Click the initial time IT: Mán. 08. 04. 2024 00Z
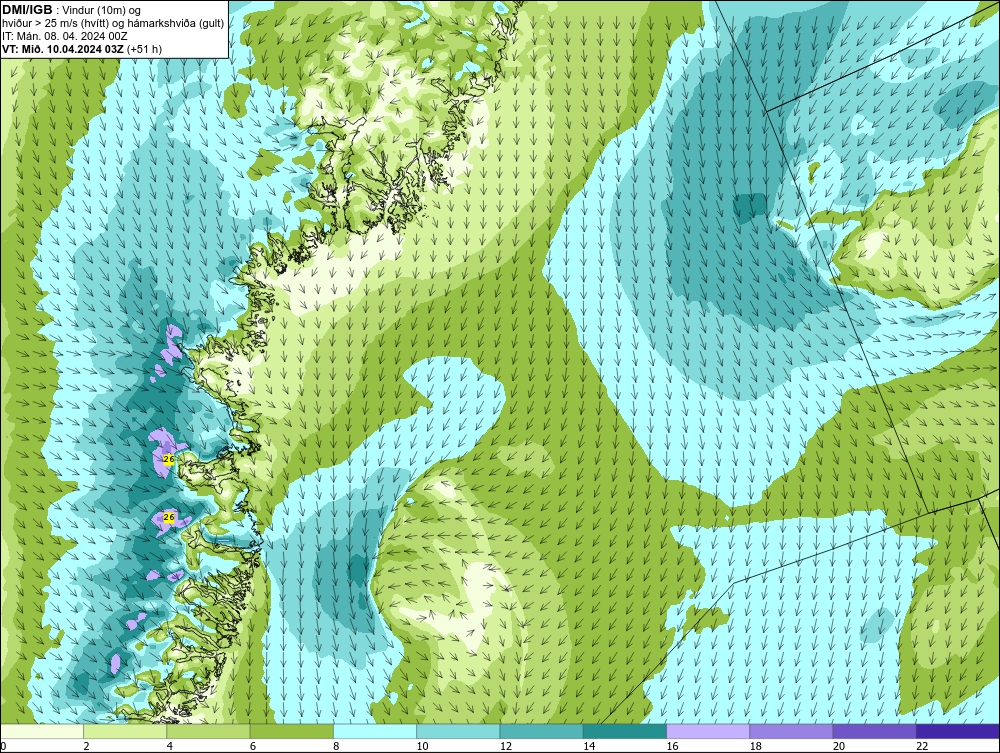The height and width of the screenshot is (753, 1000). (64, 36)
